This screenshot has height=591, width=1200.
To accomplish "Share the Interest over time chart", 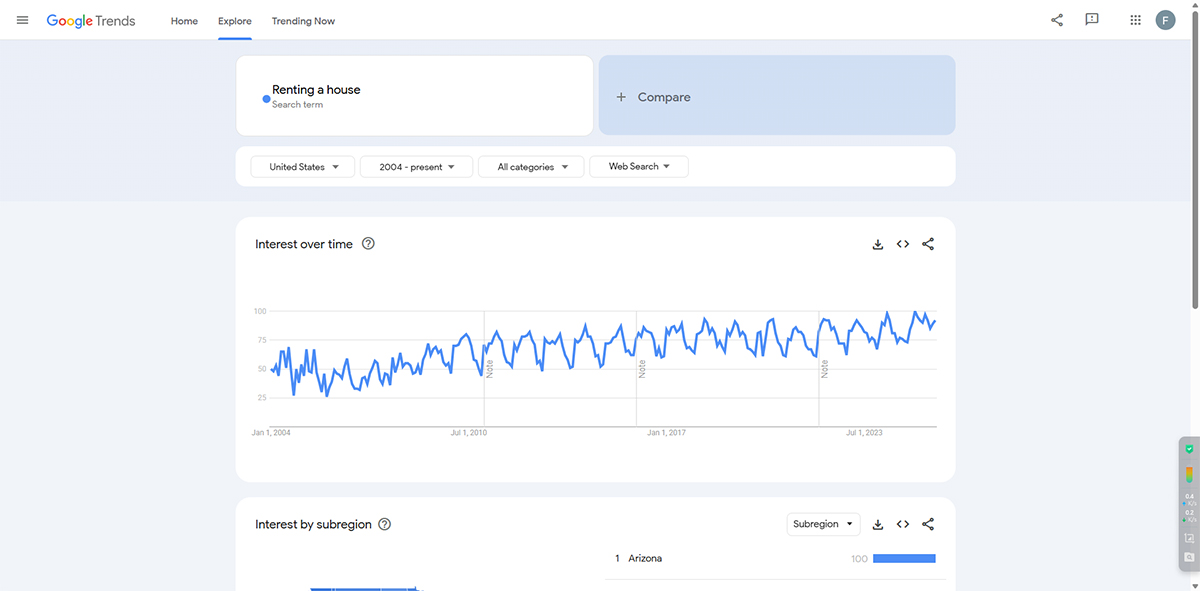I will pyautogui.click(x=928, y=244).
